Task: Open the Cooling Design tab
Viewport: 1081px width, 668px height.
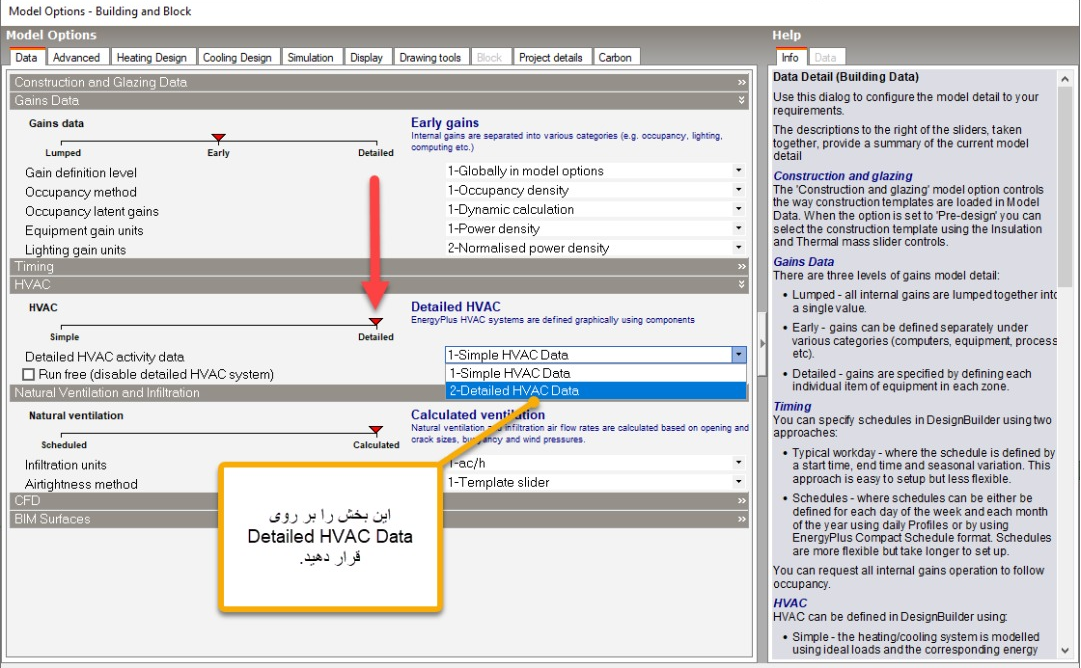Action: tap(237, 57)
